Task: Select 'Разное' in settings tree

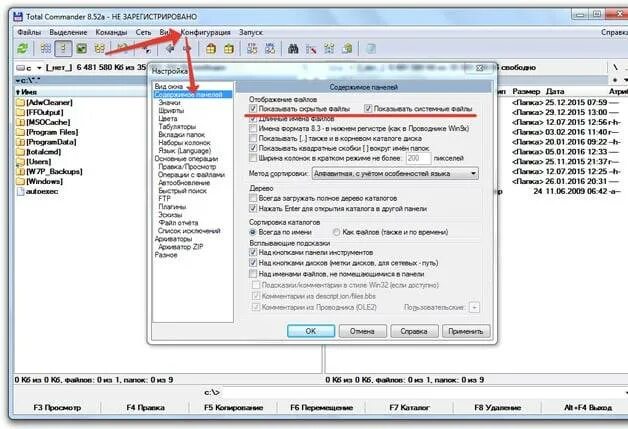Action: pos(166,255)
